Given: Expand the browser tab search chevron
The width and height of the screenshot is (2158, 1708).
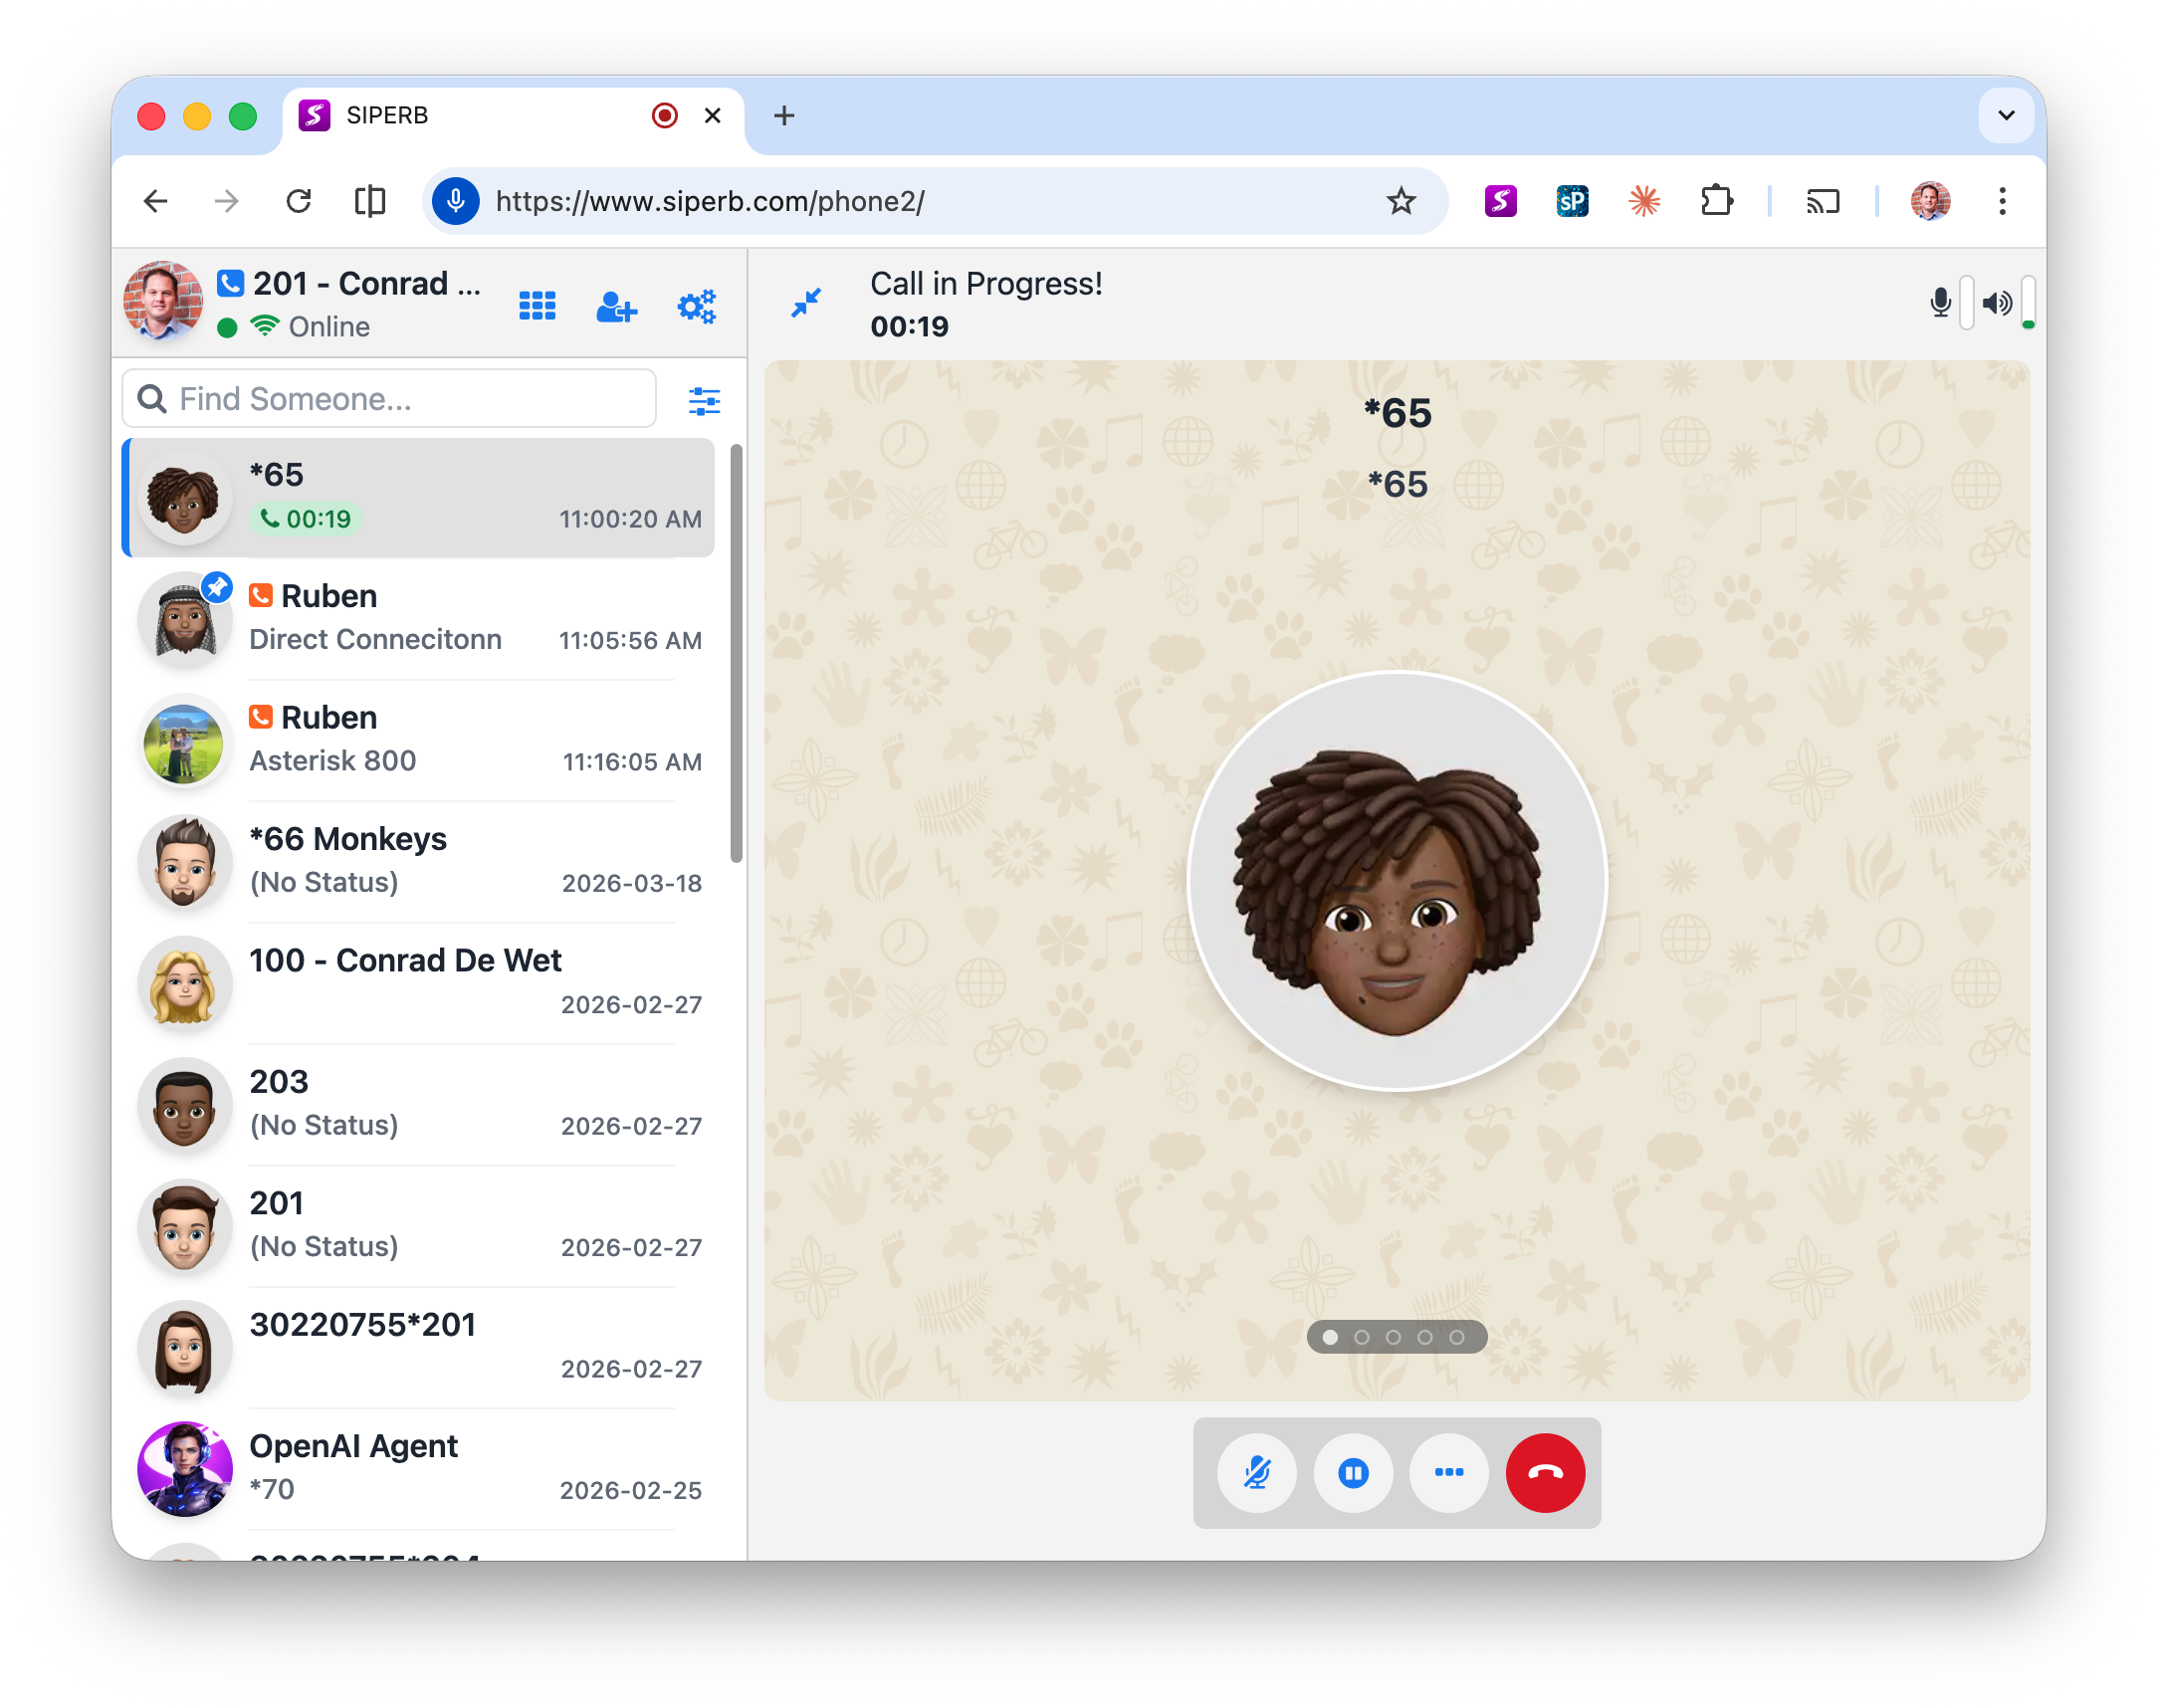Looking at the screenshot, I should click(x=2005, y=115).
